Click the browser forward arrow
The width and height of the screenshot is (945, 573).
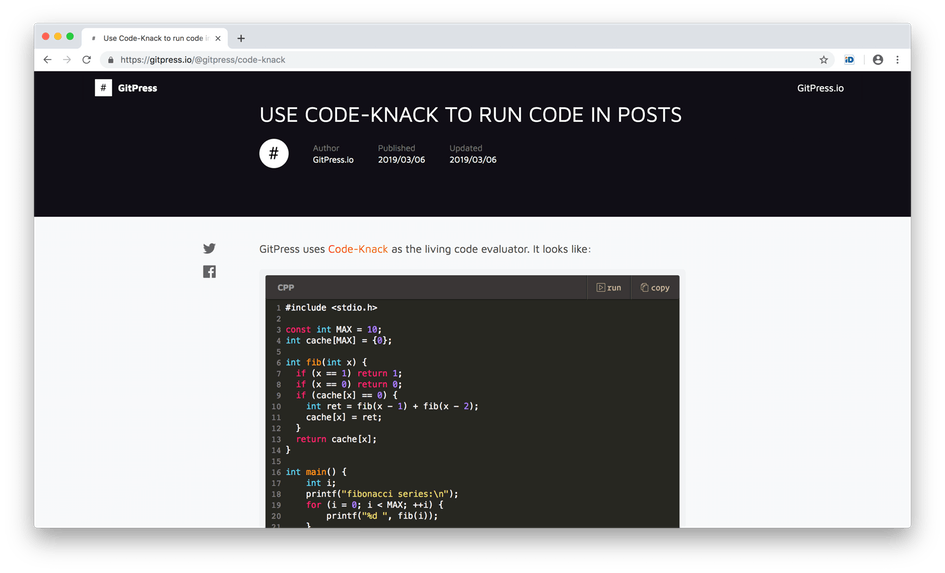tap(67, 60)
